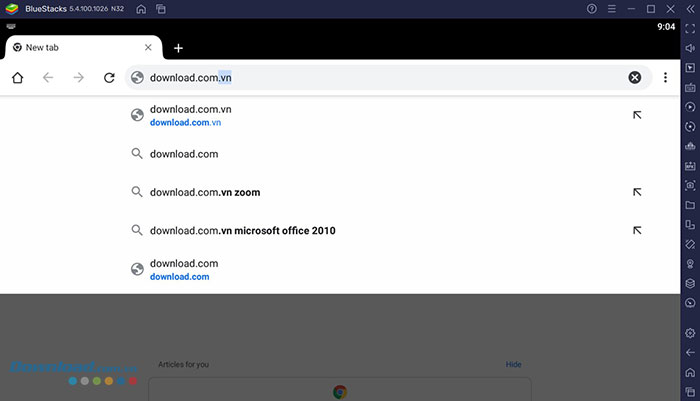Screen dimensions: 700x401
Task: Open BlueStacks settings gear in sidebar
Action: click(690, 333)
